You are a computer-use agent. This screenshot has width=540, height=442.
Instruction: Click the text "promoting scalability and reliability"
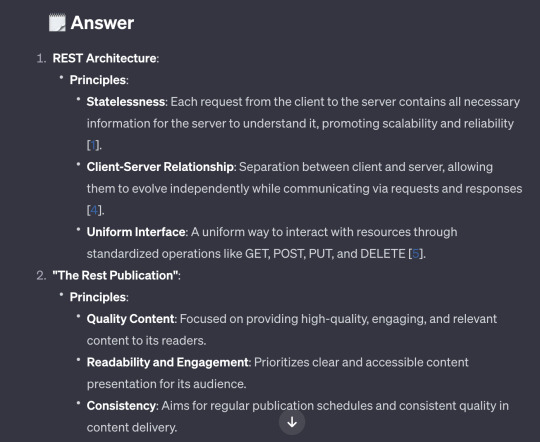pyautogui.click(x=418, y=124)
